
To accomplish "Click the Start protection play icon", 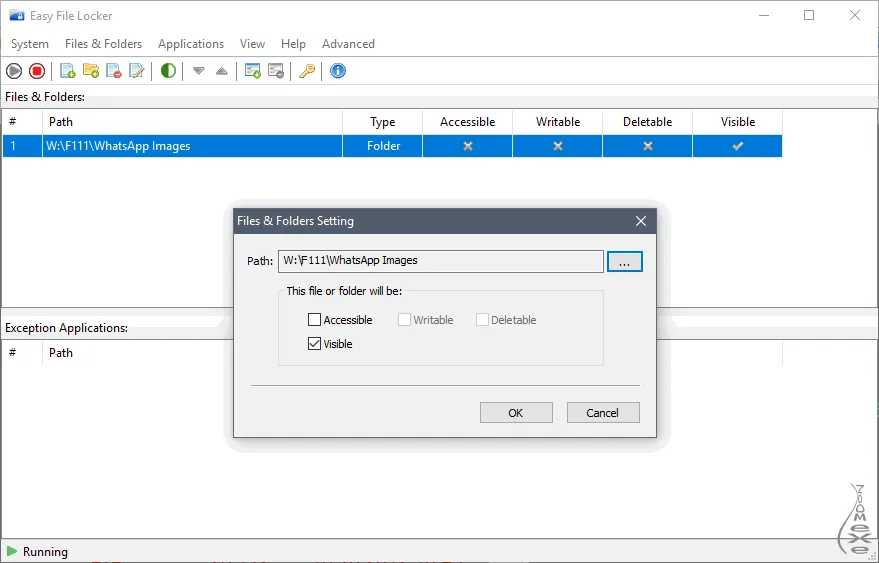I will coord(14,71).
